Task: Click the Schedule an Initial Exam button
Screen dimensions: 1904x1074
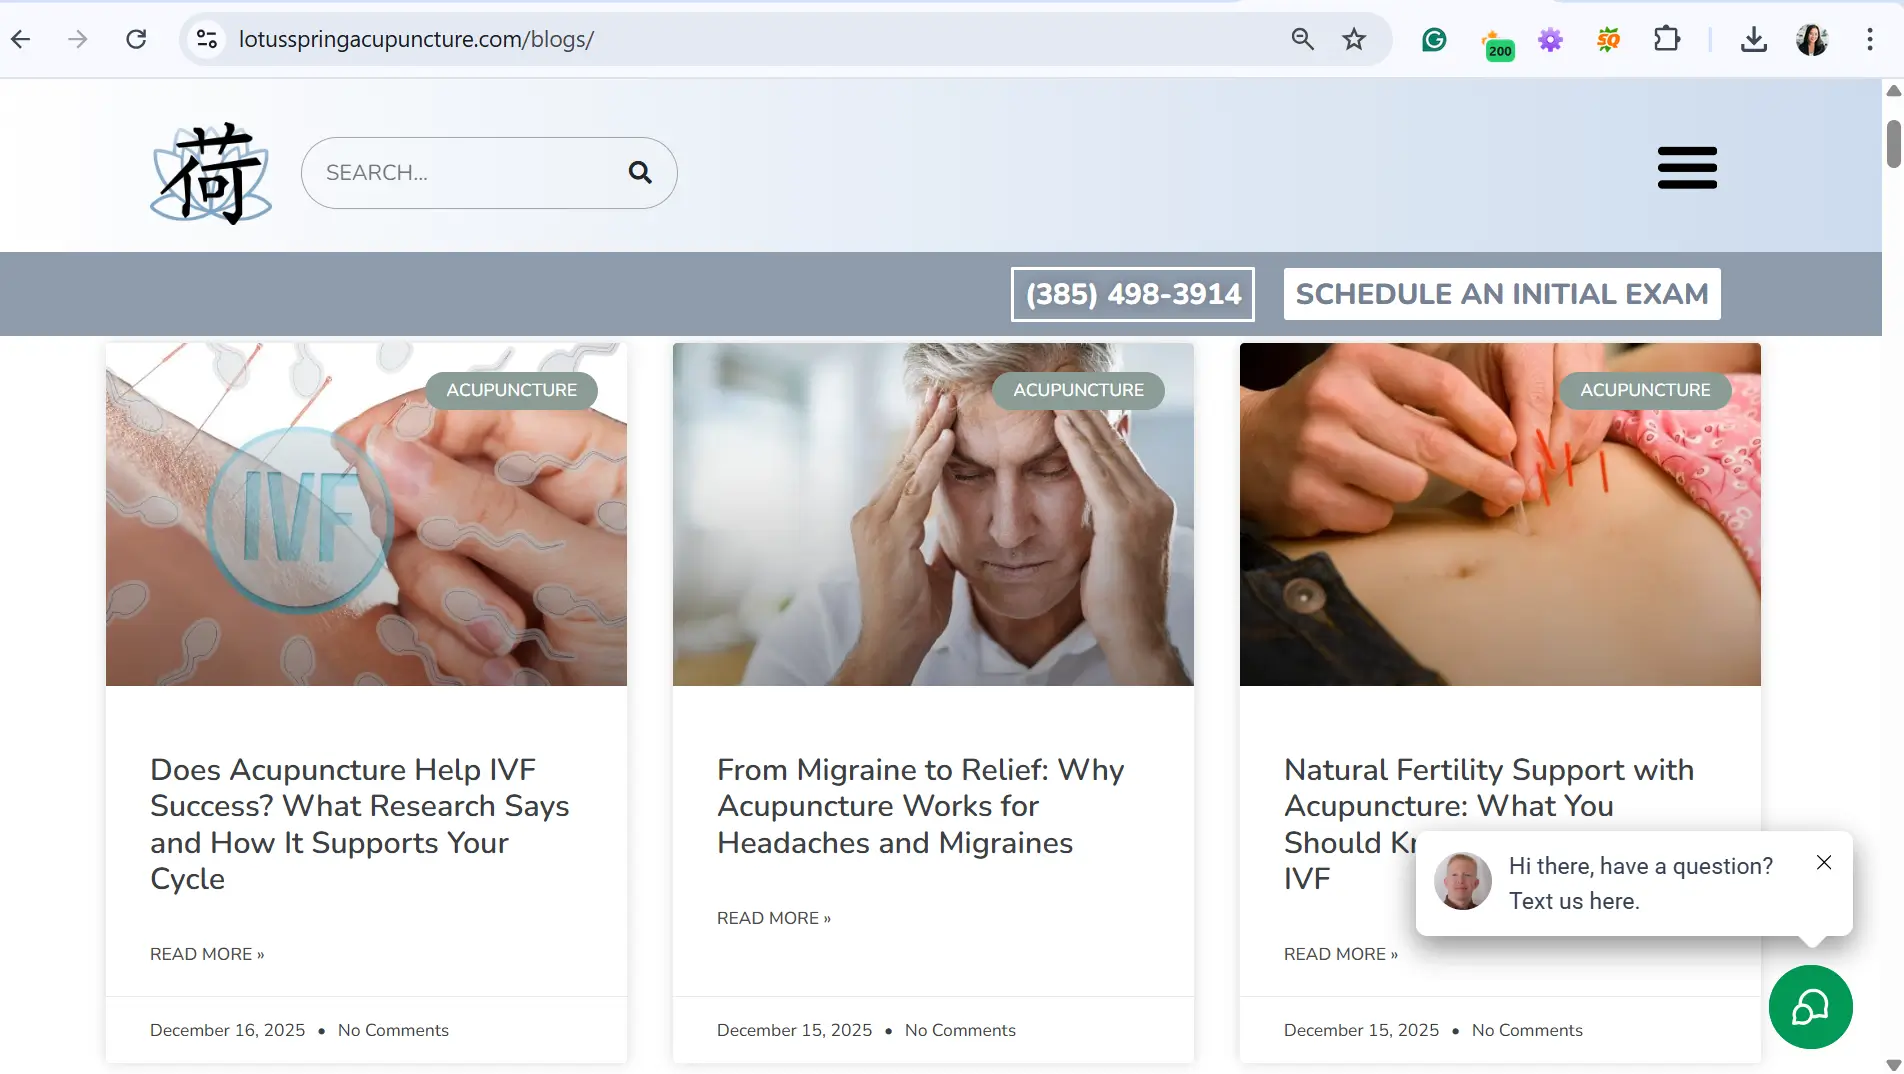Action: [x=1502, y=294]
